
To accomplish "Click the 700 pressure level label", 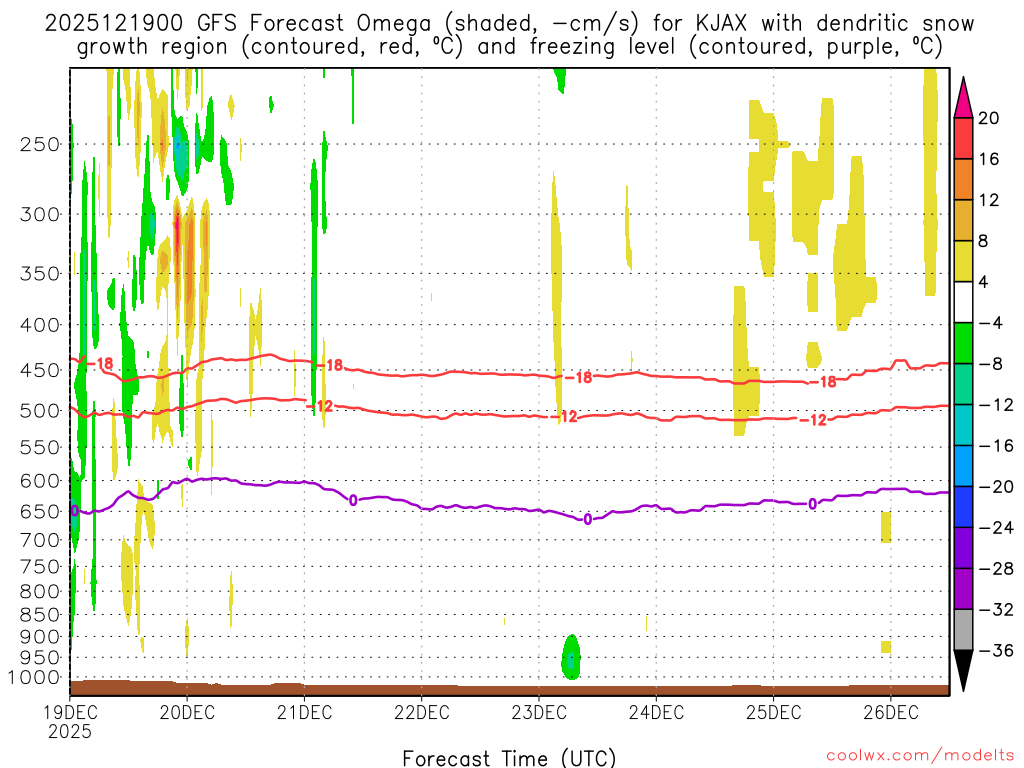I will click(x=40, y=540).
